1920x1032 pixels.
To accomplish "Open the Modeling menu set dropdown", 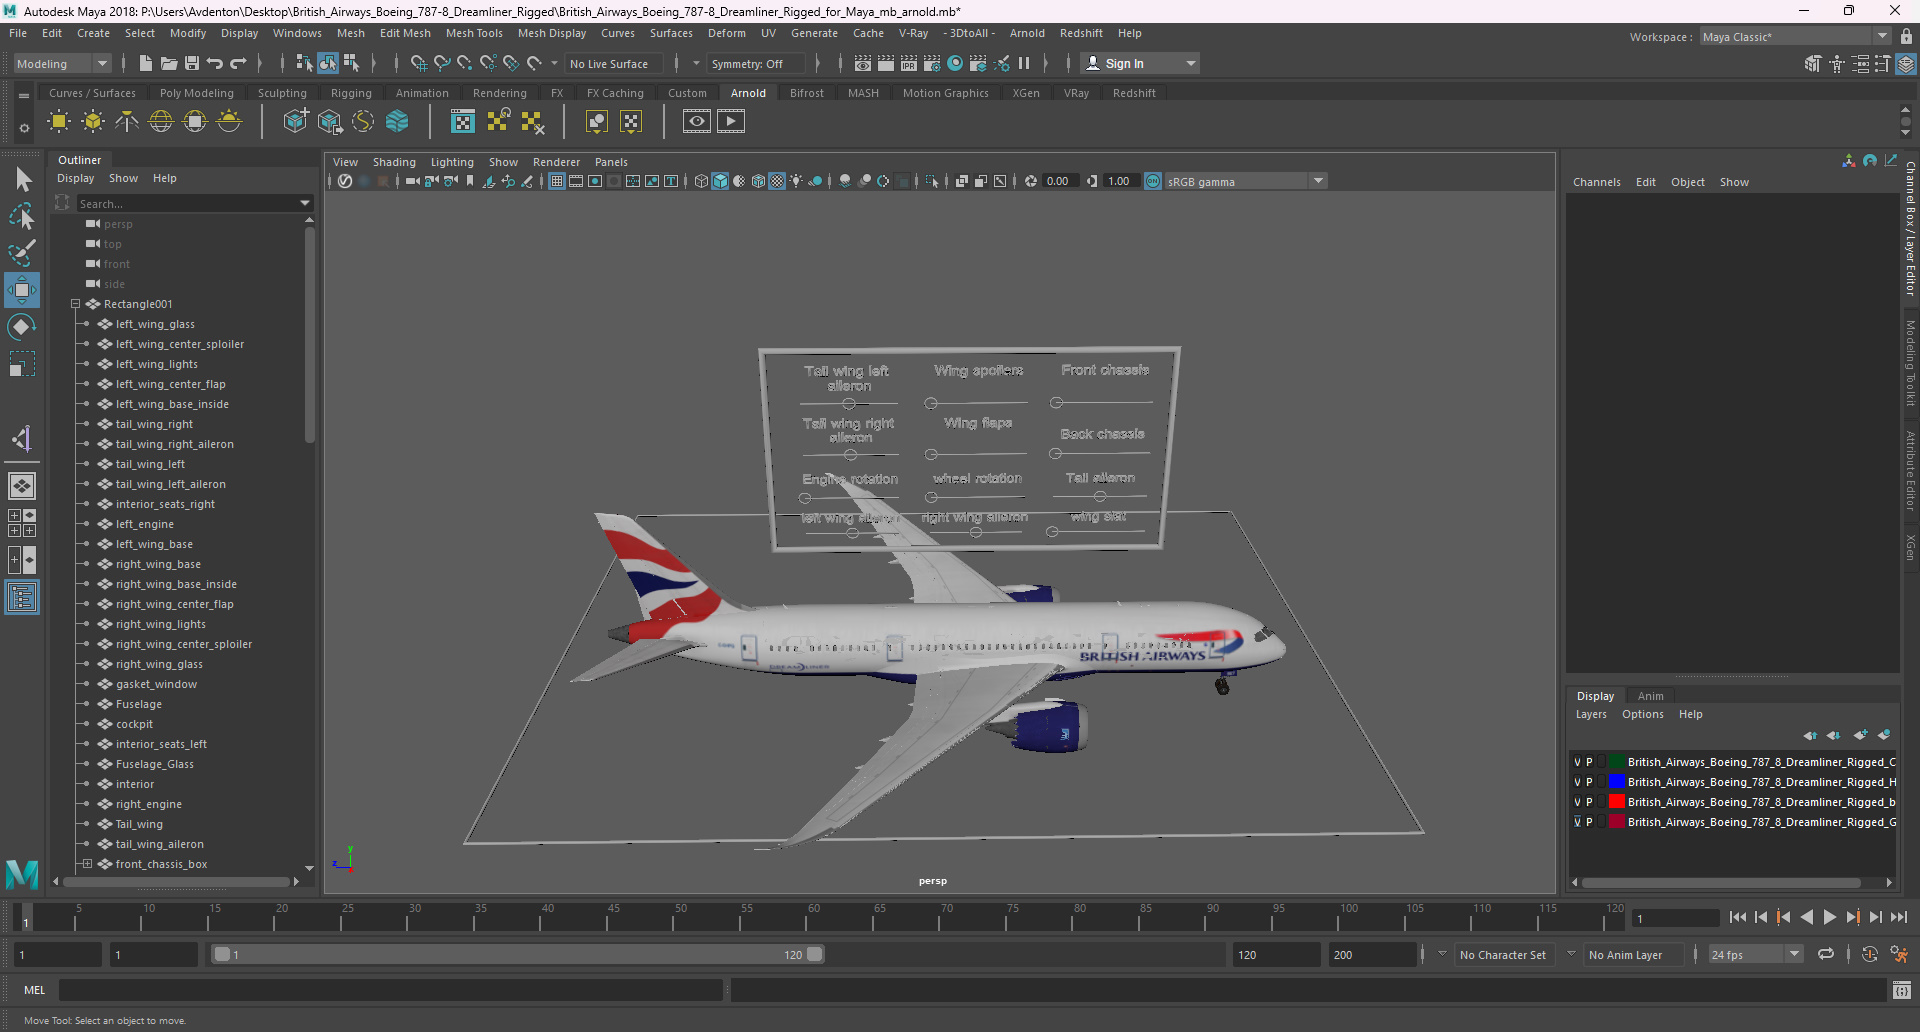I will click(x=62, y=63).
